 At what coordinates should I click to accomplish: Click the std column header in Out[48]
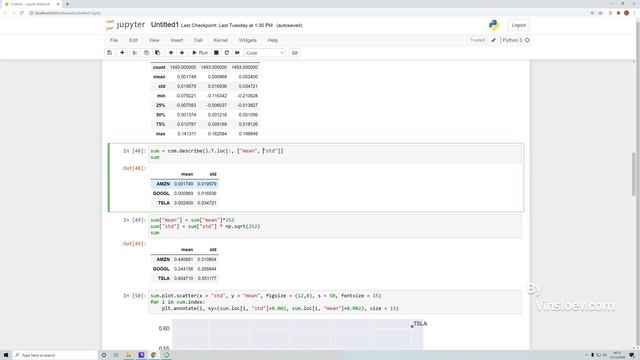tap(213, 174)
